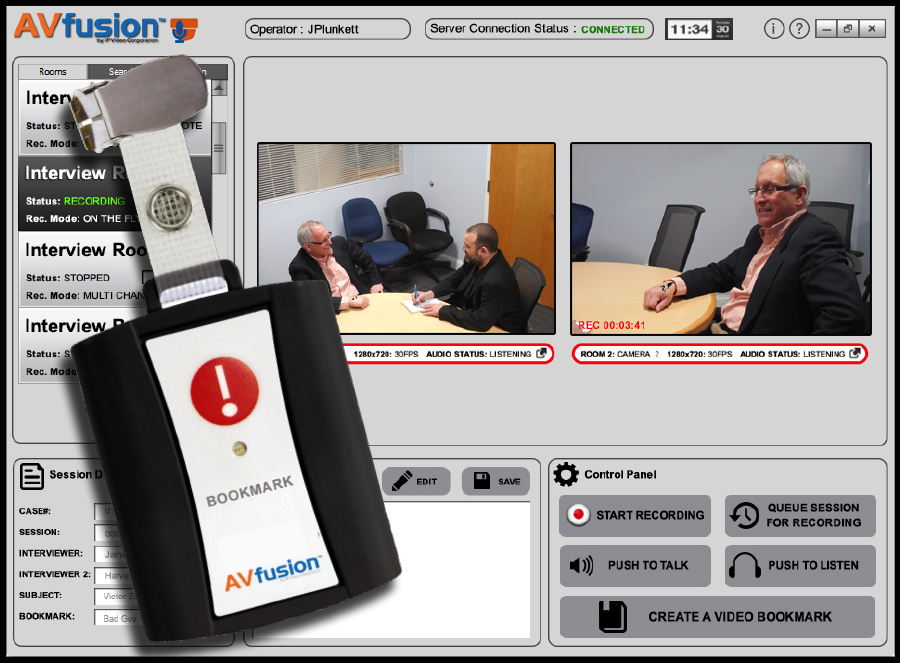Viewport: 900px width, 663px height.
Task: Switch to the Rooms tab
Action: pos(53,72)
